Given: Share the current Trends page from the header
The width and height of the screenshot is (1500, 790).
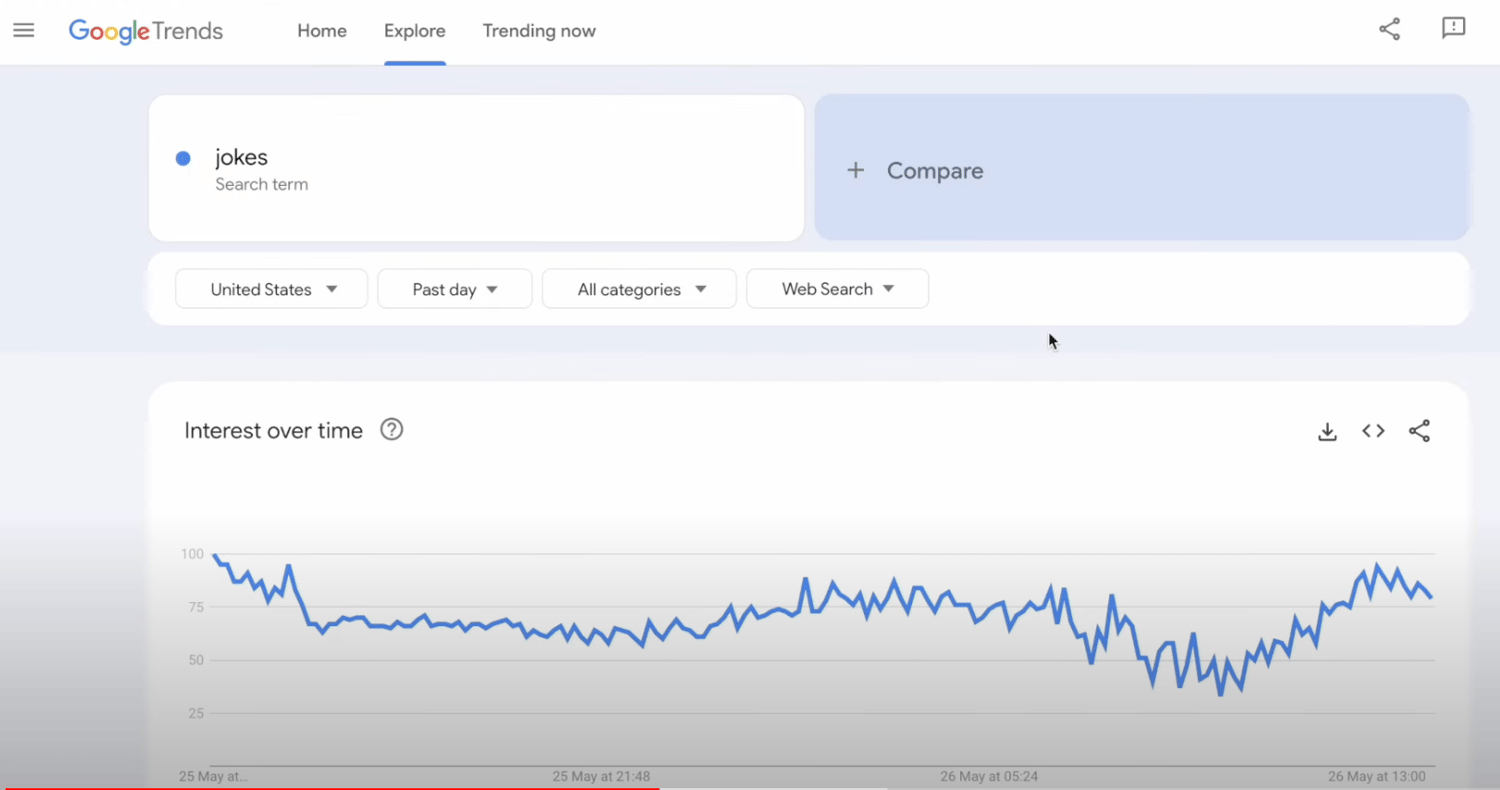Looking at the screenshot, I should (x=1389, y=29).
